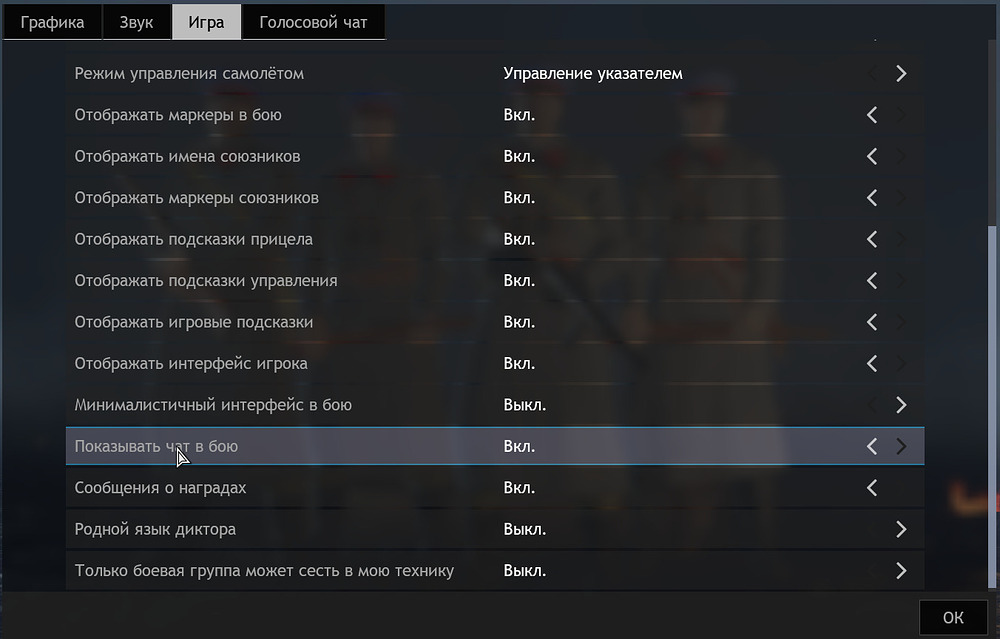The image size is (1000, 639).
Task: Click left arrow for Отображать маркеры союзников
Action: [872, 198]
